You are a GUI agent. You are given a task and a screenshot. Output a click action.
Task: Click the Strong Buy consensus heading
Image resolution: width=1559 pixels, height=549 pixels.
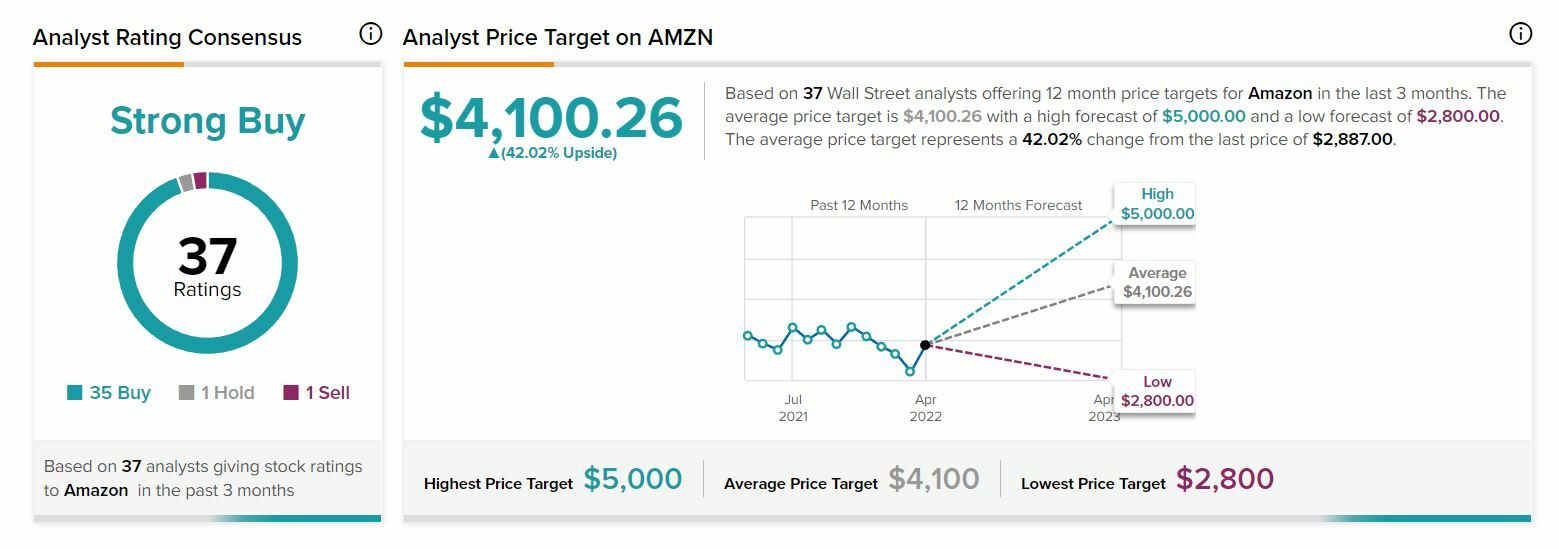[207, 121]
